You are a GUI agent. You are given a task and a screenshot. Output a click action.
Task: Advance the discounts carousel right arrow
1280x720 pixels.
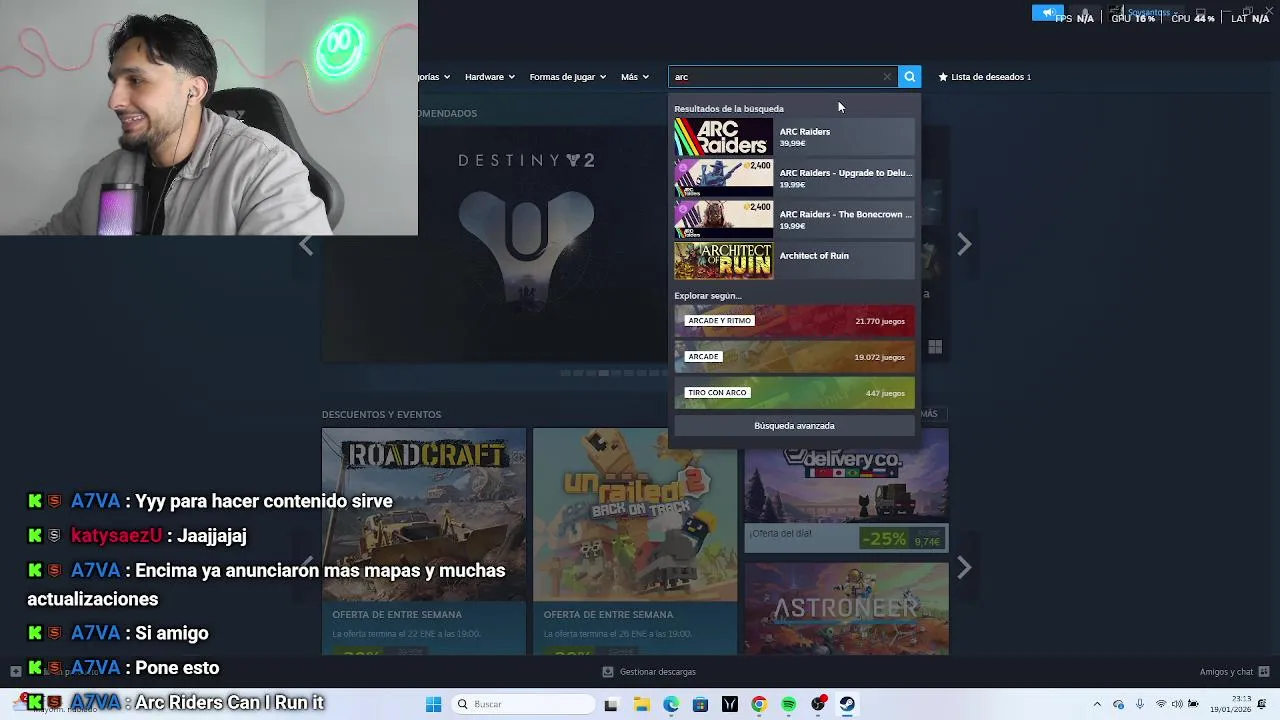coord(964,568)
